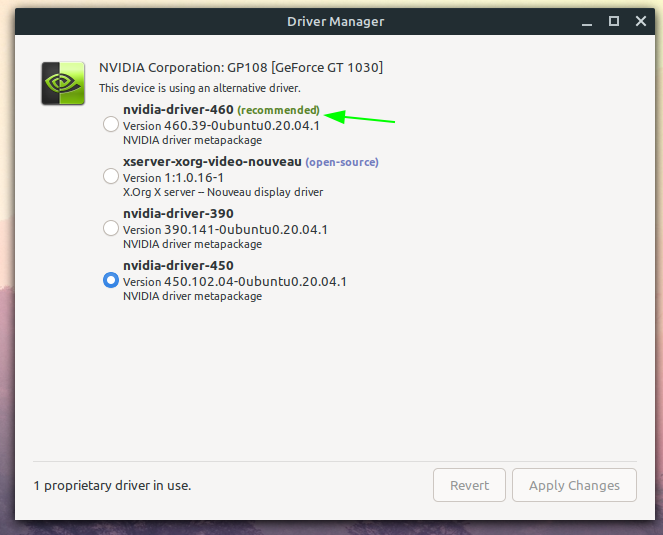
Task: Click the selected nvidia-driver-450 radio button
Action: pos(111,280)
